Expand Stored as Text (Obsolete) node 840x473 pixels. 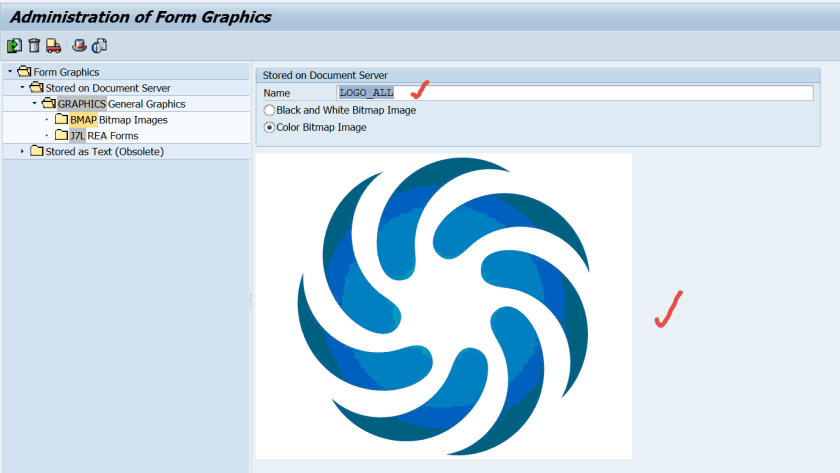click(22, 151)
